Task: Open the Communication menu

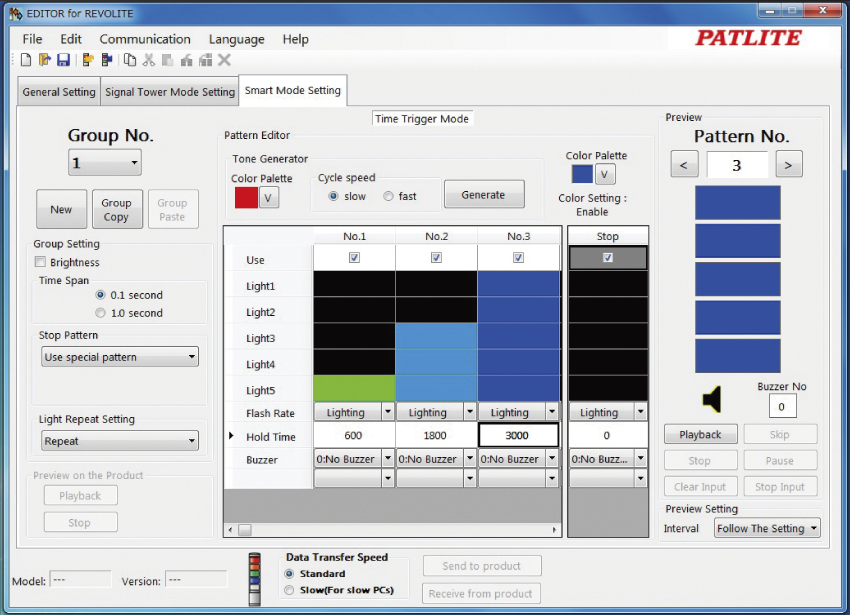Action: pyautogui.click(x=145, y=39)
